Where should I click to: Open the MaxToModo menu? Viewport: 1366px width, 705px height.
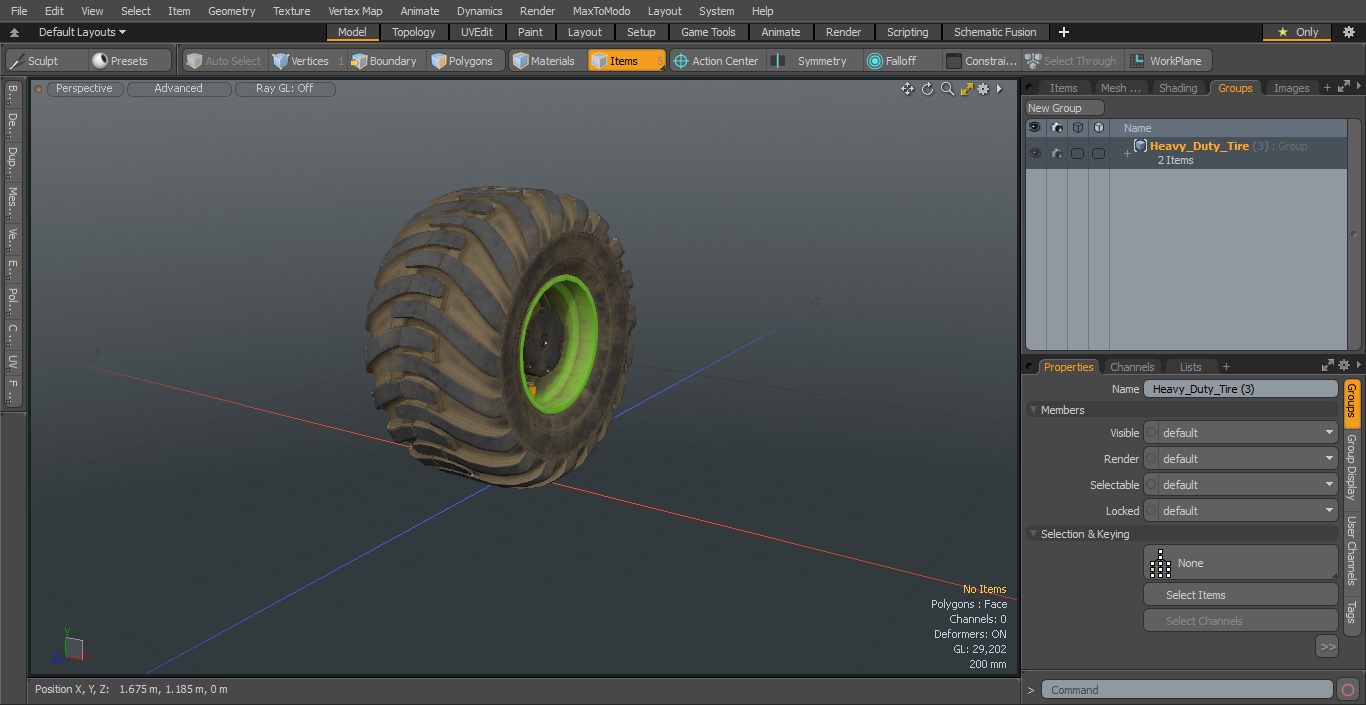(601, 11)
